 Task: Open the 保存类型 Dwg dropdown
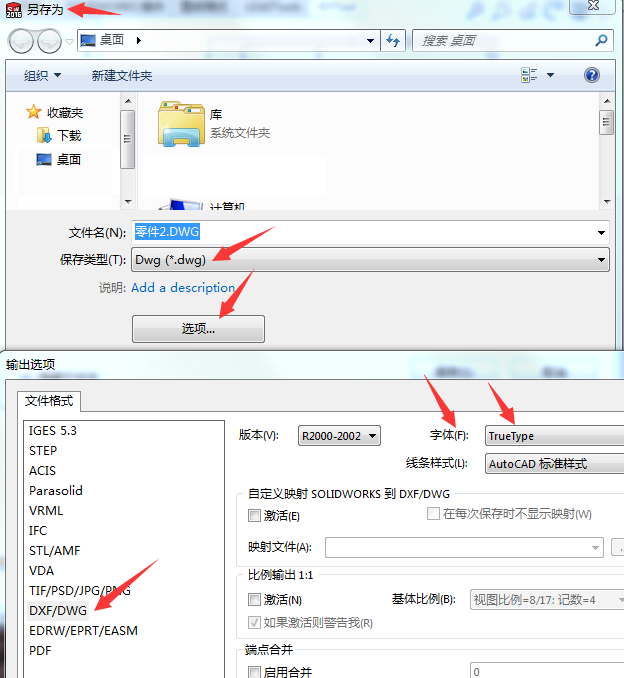[370, 260]
